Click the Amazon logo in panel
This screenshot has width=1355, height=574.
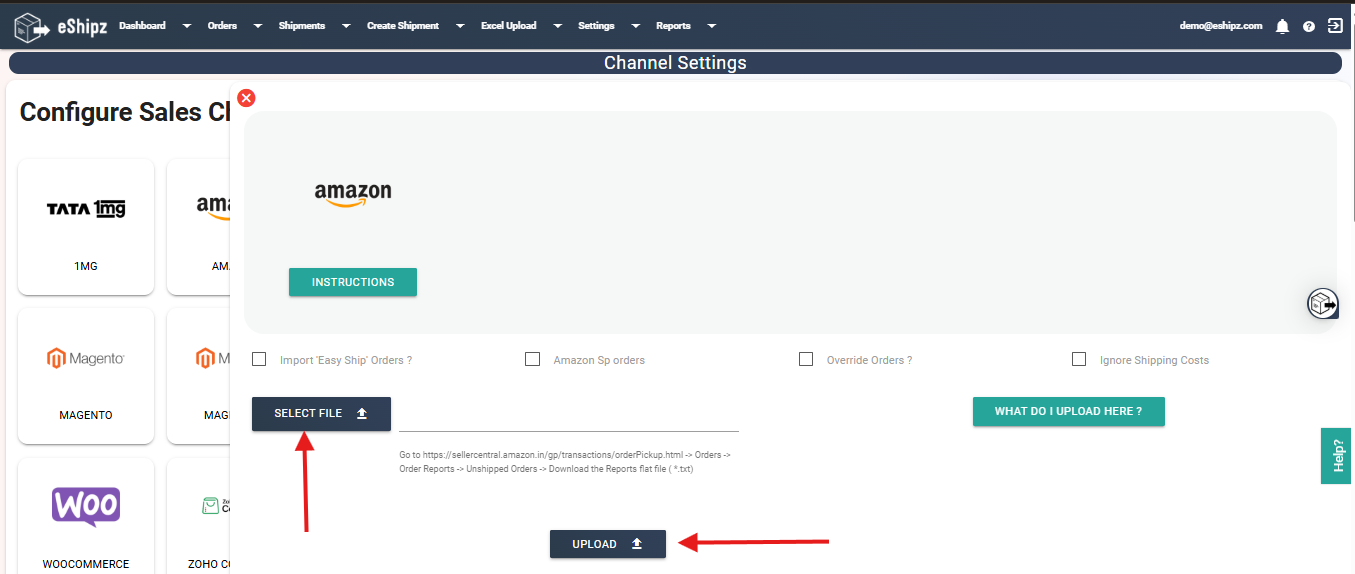(x=353, y=194)
